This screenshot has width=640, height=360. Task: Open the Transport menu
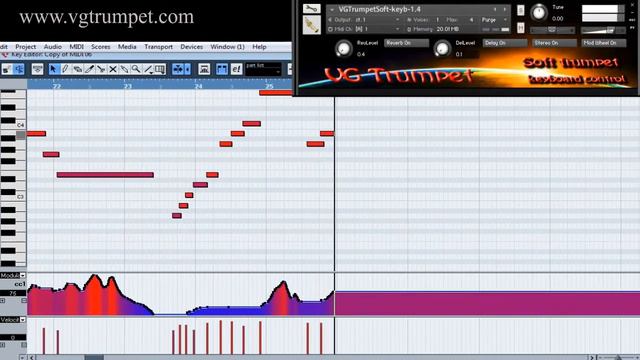point(158,47)
